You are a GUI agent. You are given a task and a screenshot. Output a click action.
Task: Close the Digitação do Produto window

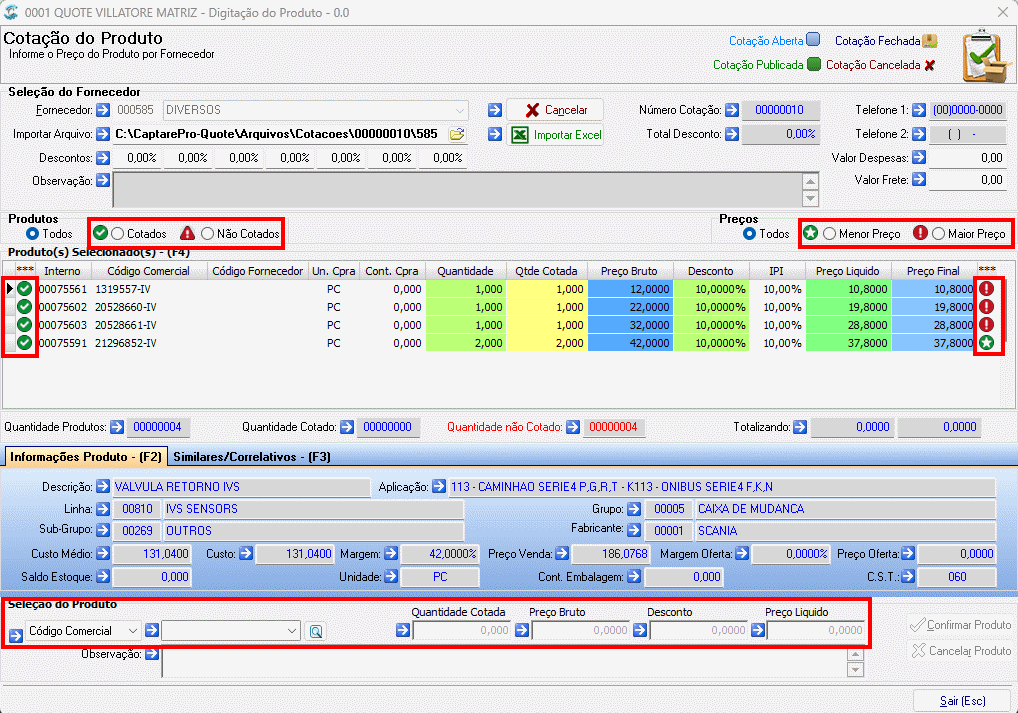[x=1002, y=12]
